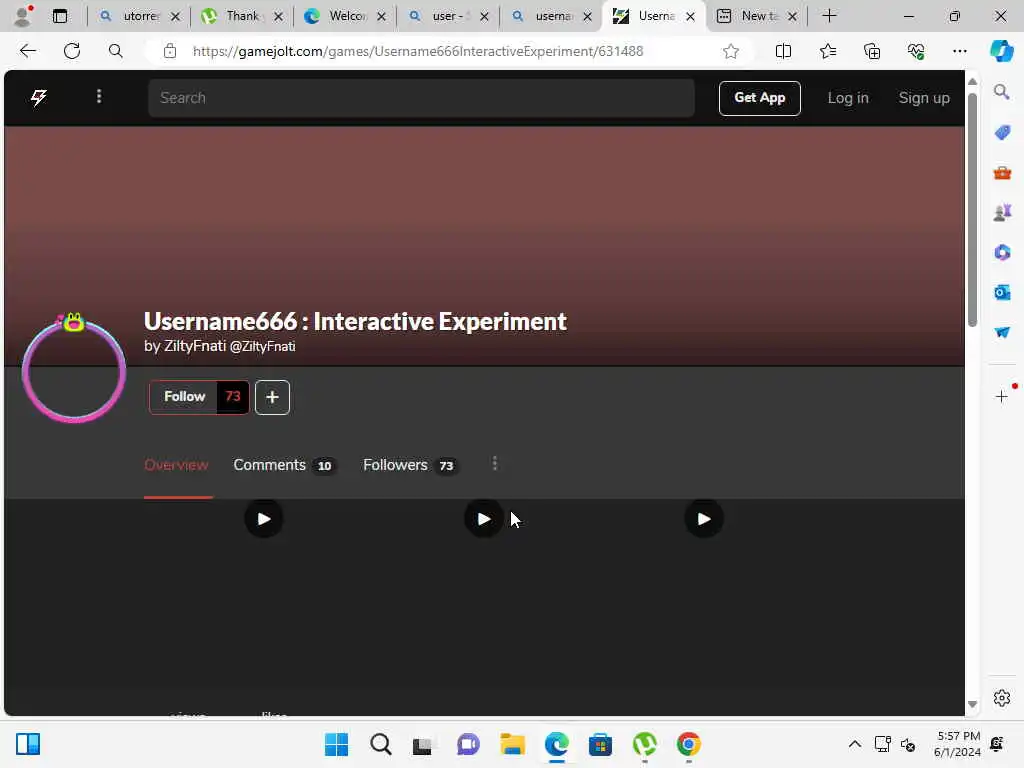Open the Windows Start menu
Image resolution: width=1024 pixels, height=768 pixels.
pos(336,744)
